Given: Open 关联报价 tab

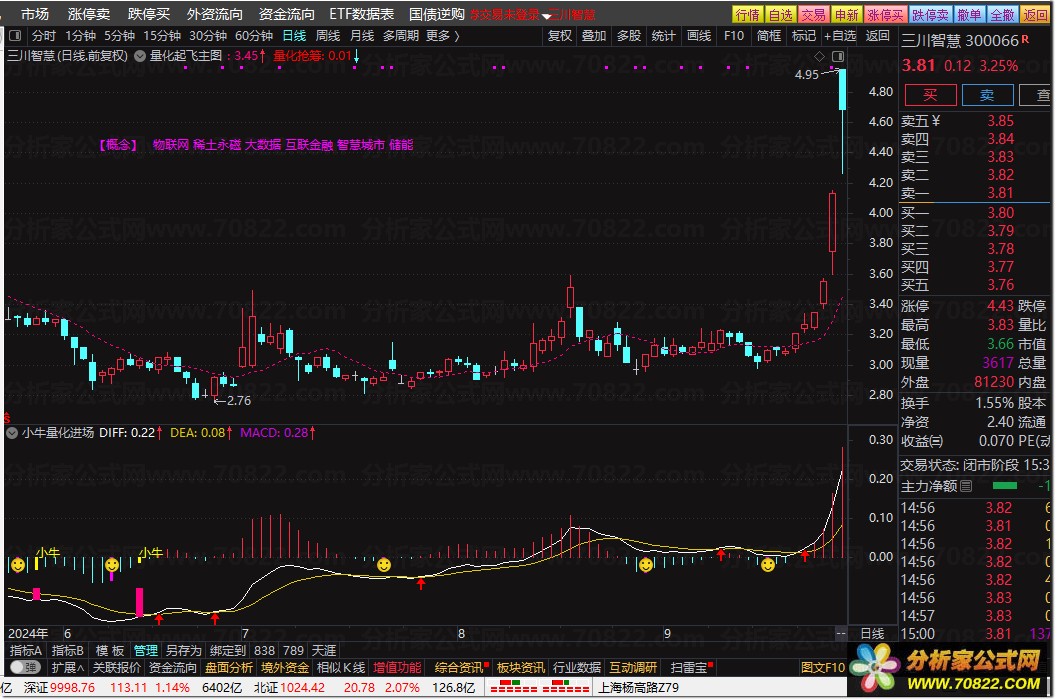Looking at the screenshot, I should pos(117,668).
